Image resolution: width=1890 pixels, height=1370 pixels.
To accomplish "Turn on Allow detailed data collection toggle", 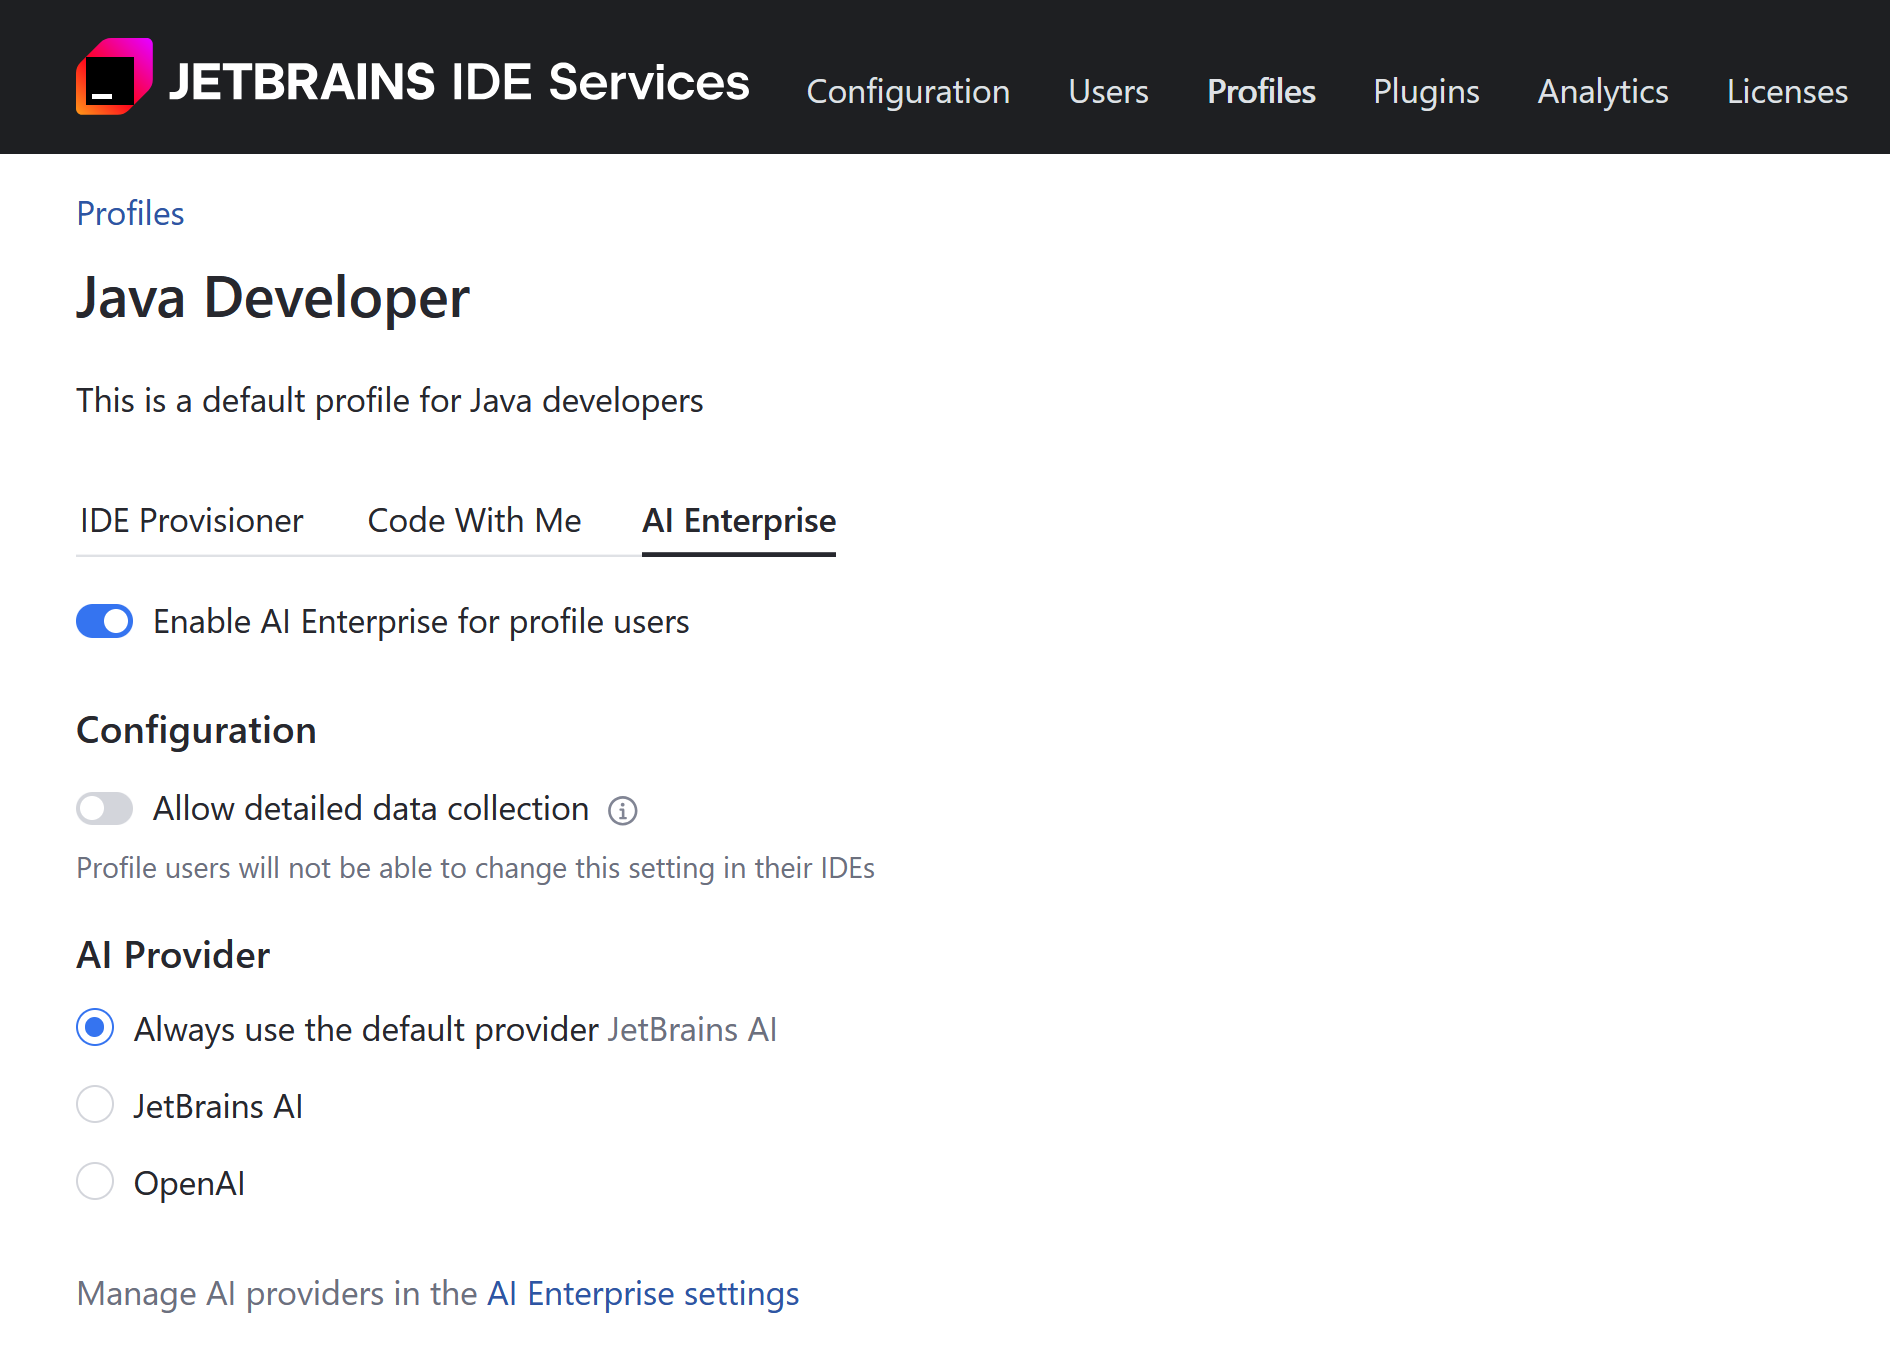I will point(104,808).
